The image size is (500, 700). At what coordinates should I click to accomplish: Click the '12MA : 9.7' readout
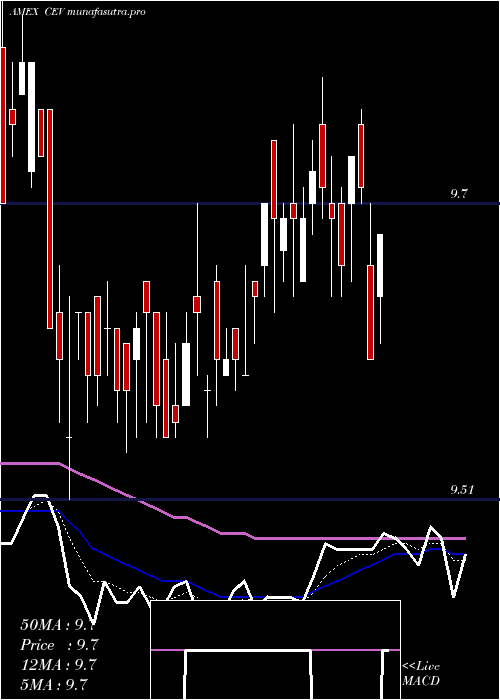click(x=58, y=664)
